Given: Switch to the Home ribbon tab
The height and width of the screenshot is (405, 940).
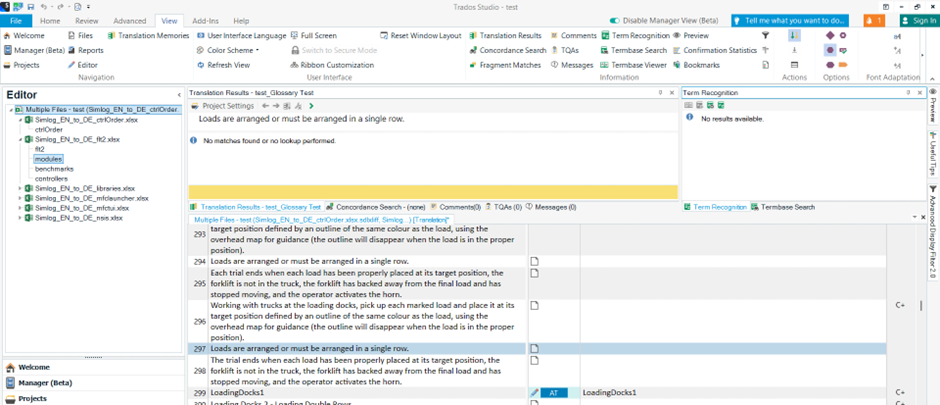Looking at the screenshot, I should coord(50,20).
